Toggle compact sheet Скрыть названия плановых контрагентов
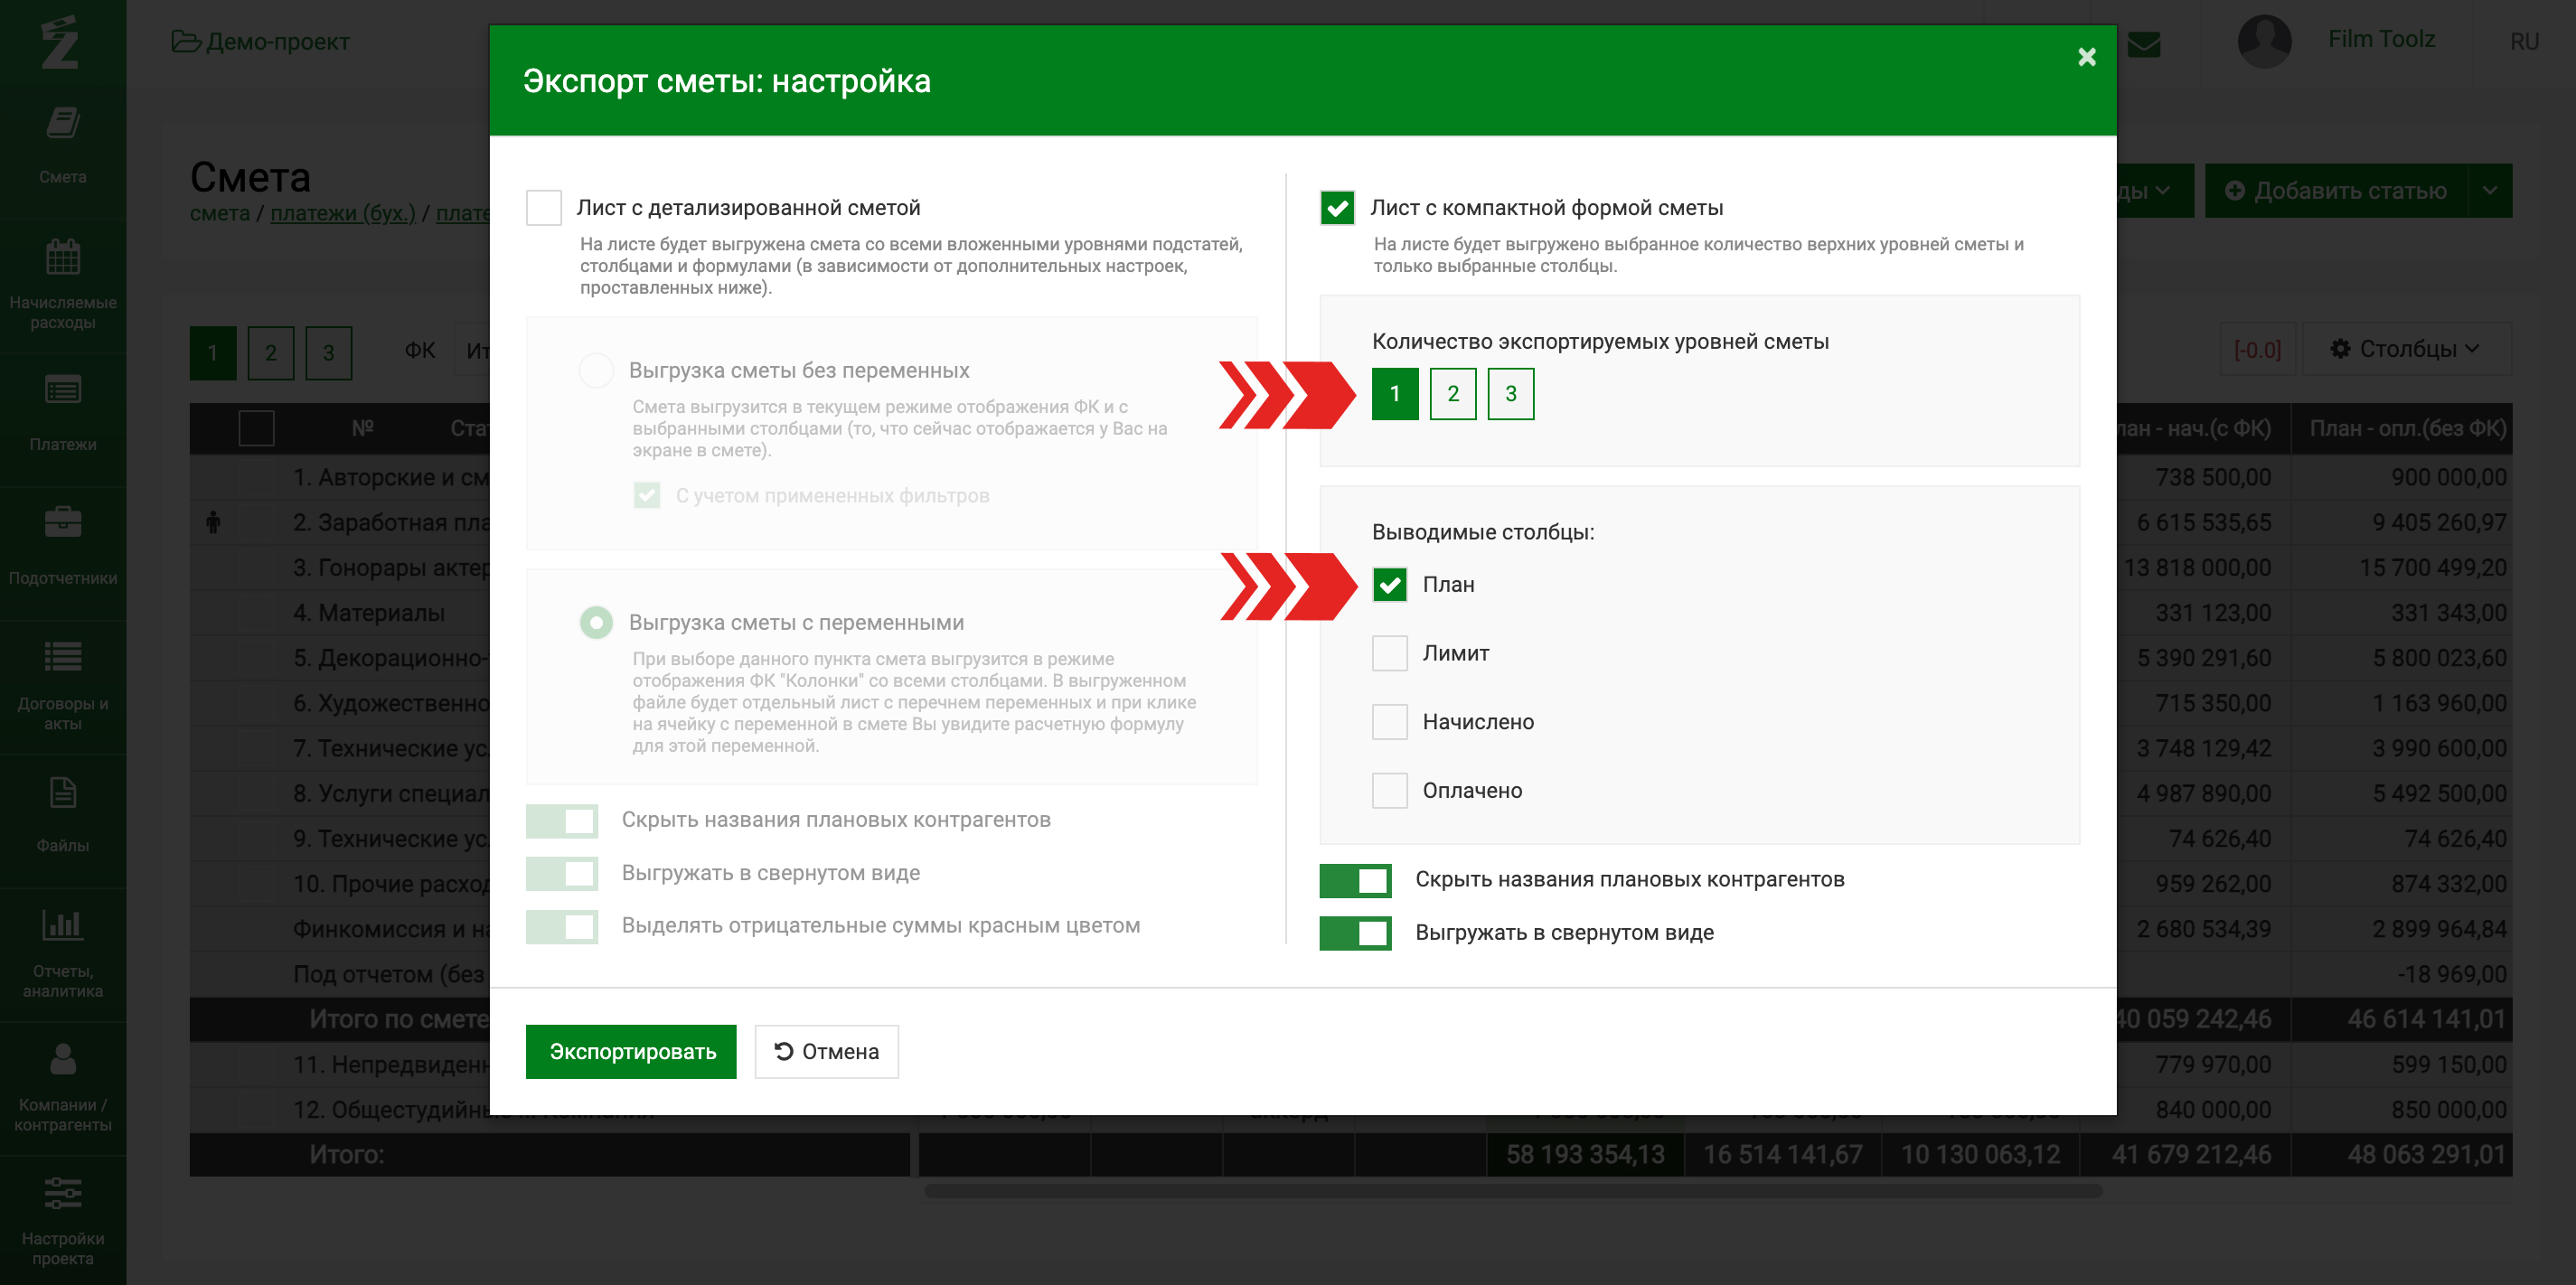The height and width of the screenshot is (1285, 2576). click(x=1355, y=880)
